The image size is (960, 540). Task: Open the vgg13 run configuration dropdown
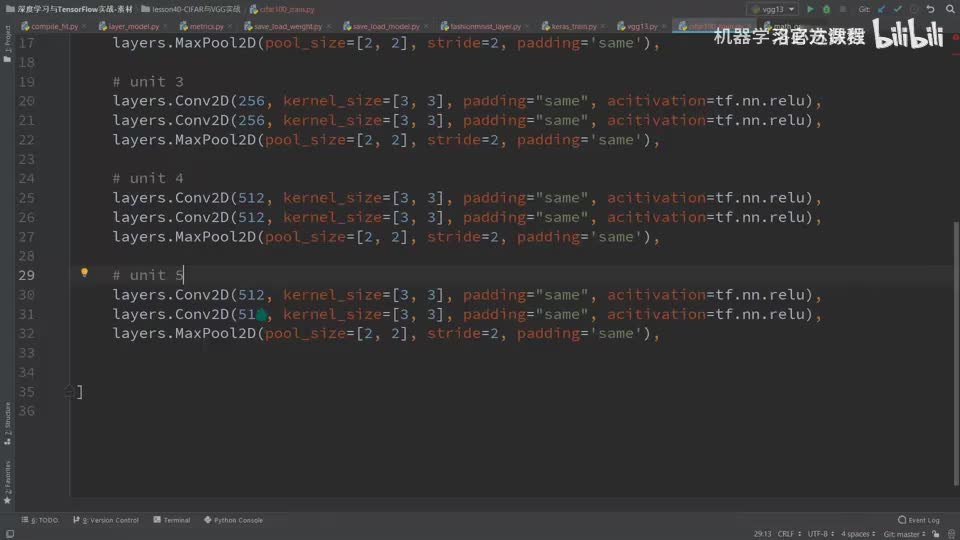coord(773,9)
